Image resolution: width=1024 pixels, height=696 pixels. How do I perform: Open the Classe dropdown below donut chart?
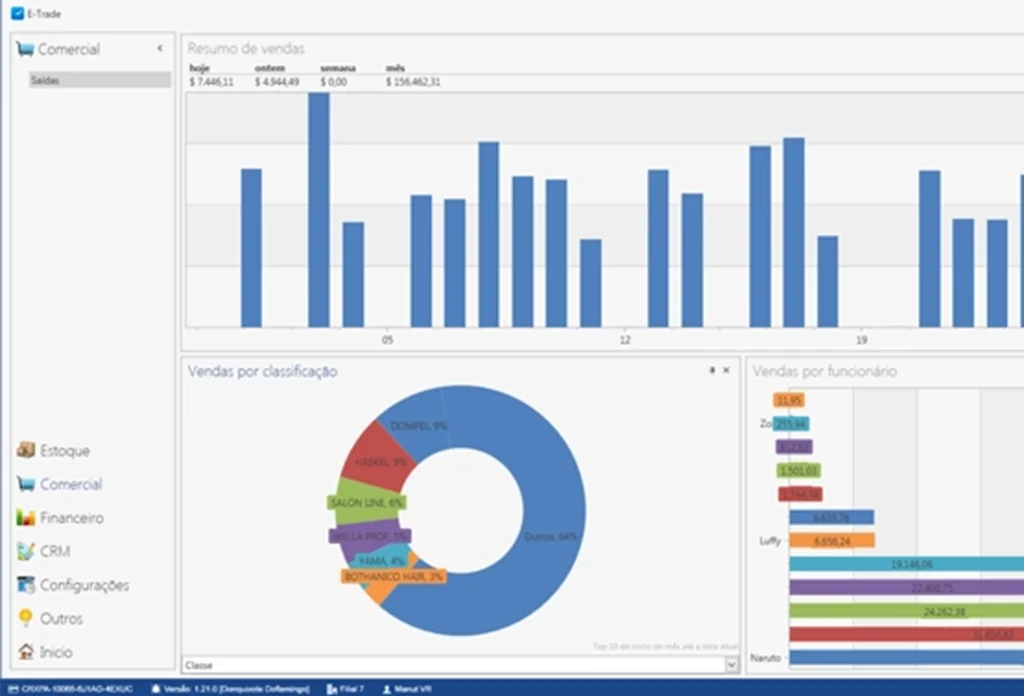731,665
